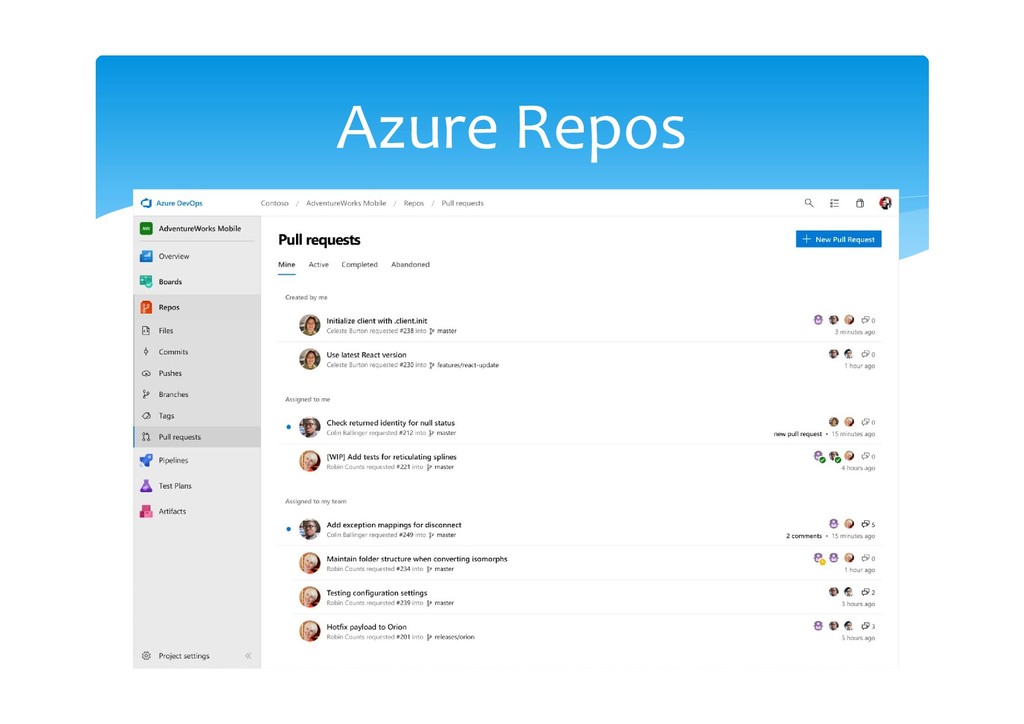1024x724 pixels.
Task: Switch to the Abandoned tab
Action: tap(410, 265)
